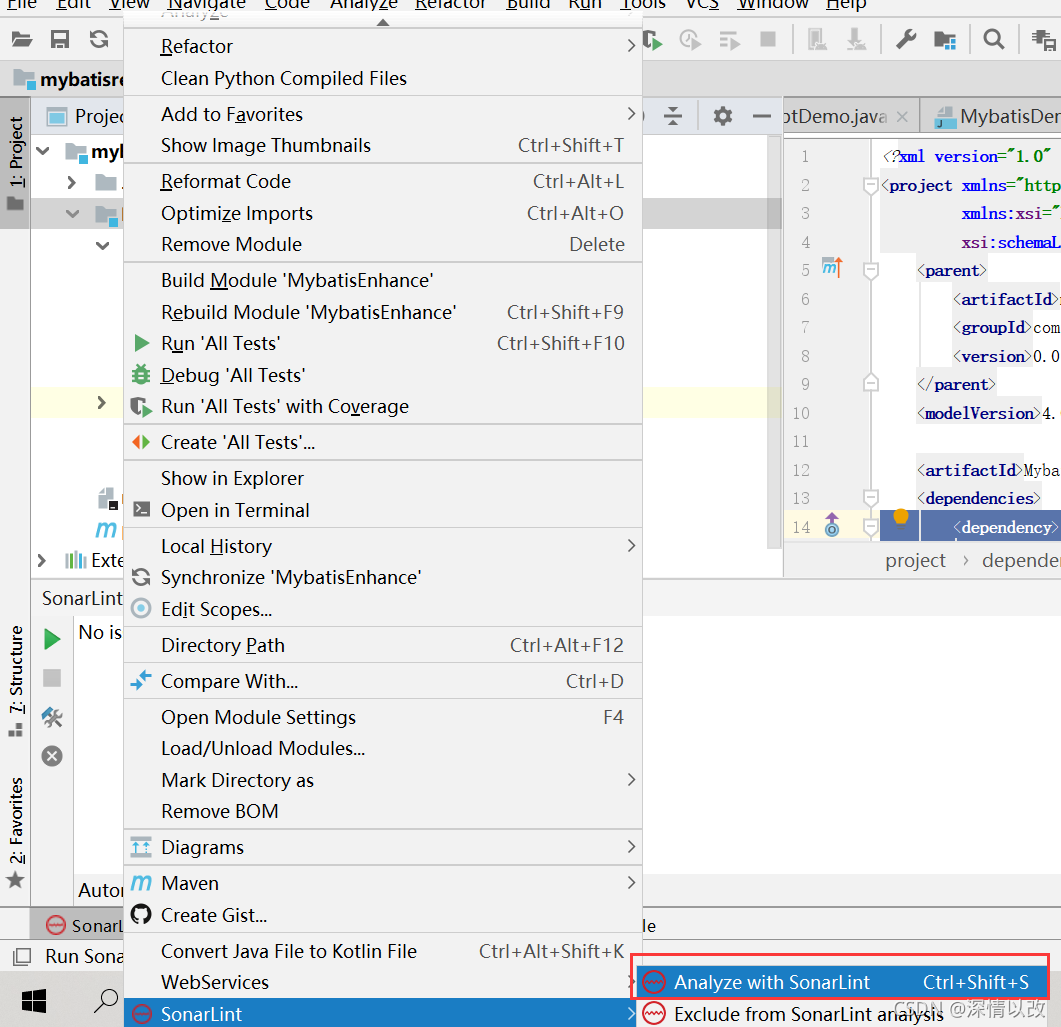
Task: Click the Run with Coverage toolbar icon
Action: click(x=652, y=40)
